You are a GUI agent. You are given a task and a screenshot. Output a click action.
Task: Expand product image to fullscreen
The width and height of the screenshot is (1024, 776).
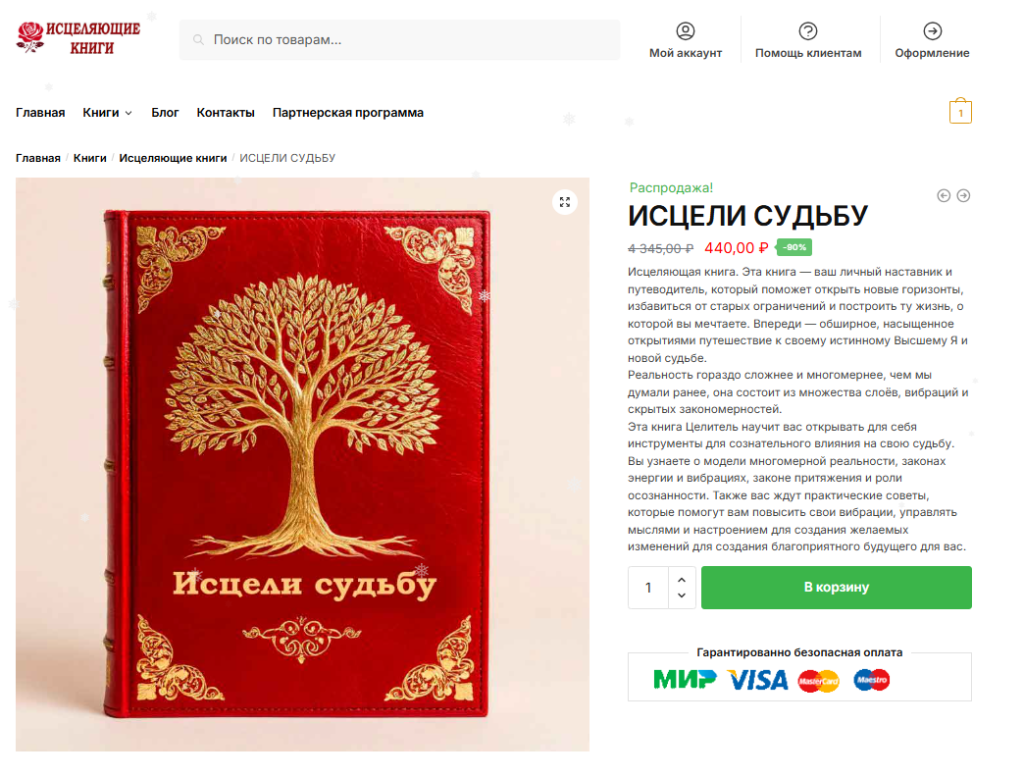coord(565,202)
